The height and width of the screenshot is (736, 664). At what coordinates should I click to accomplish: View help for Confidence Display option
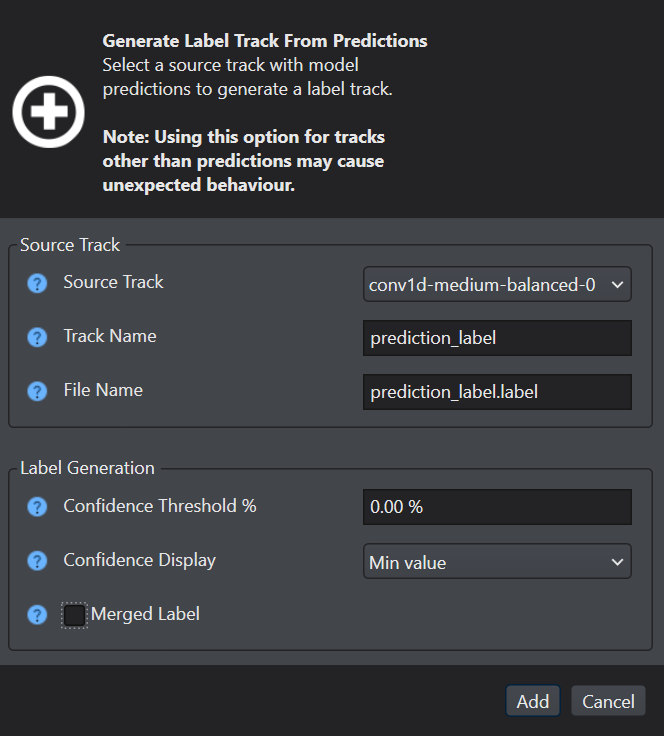click(x=37, y=561)
